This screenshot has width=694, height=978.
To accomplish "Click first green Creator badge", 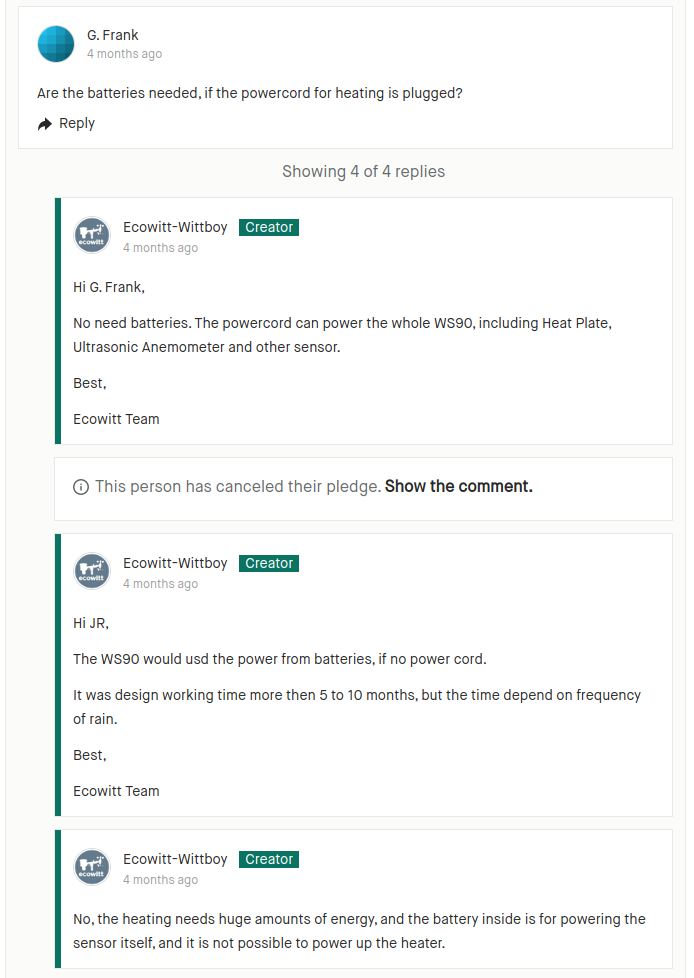I will 269,228.
